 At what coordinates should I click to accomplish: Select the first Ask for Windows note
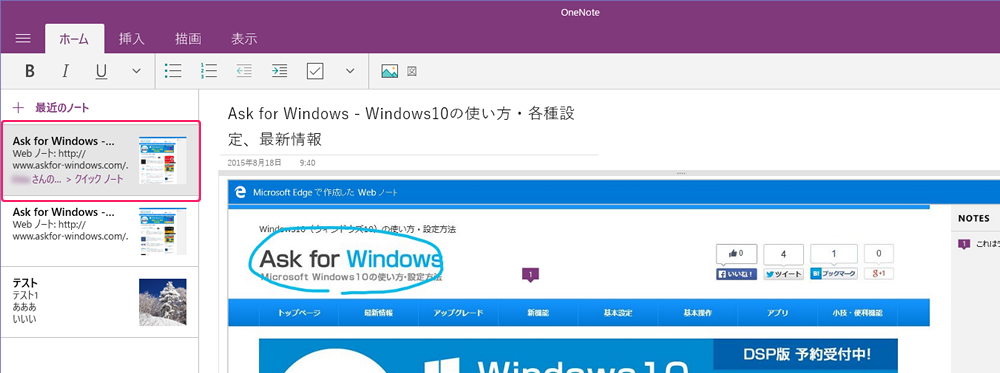coord(101,161)
